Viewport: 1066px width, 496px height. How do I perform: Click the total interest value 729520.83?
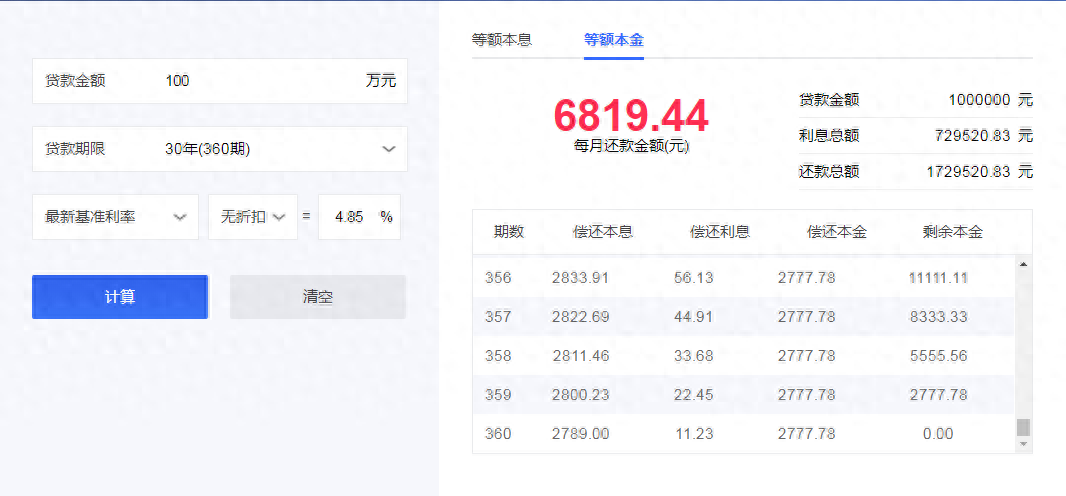click(972, 136)
